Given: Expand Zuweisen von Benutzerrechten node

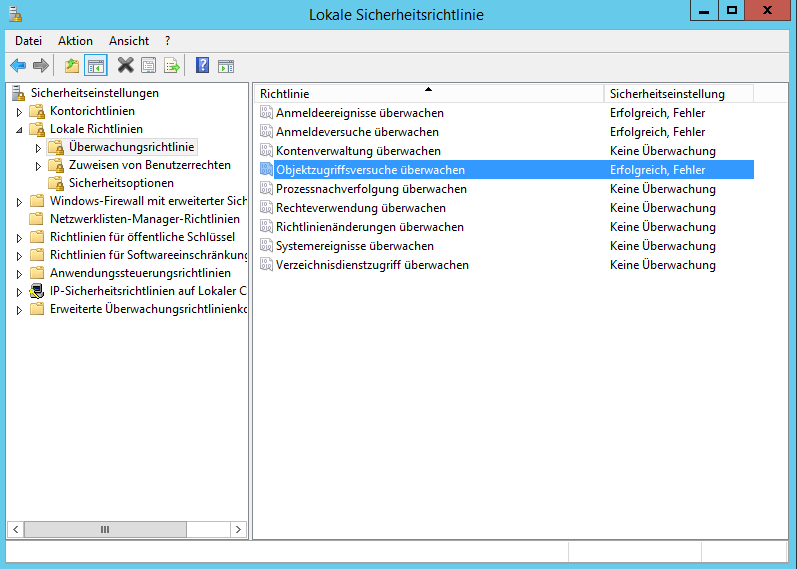Looking at the screenshot, I should tap(38, 165).
